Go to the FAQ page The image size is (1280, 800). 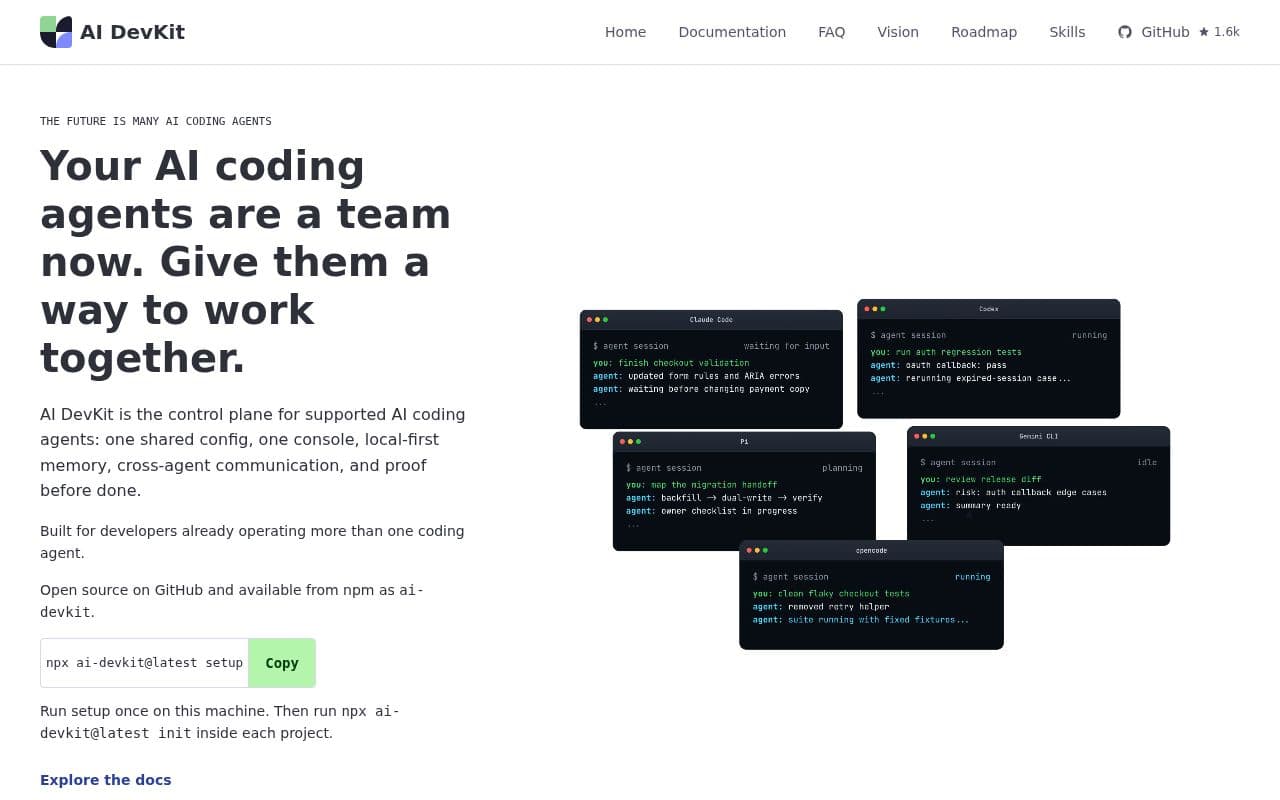[x=831, y=32]
